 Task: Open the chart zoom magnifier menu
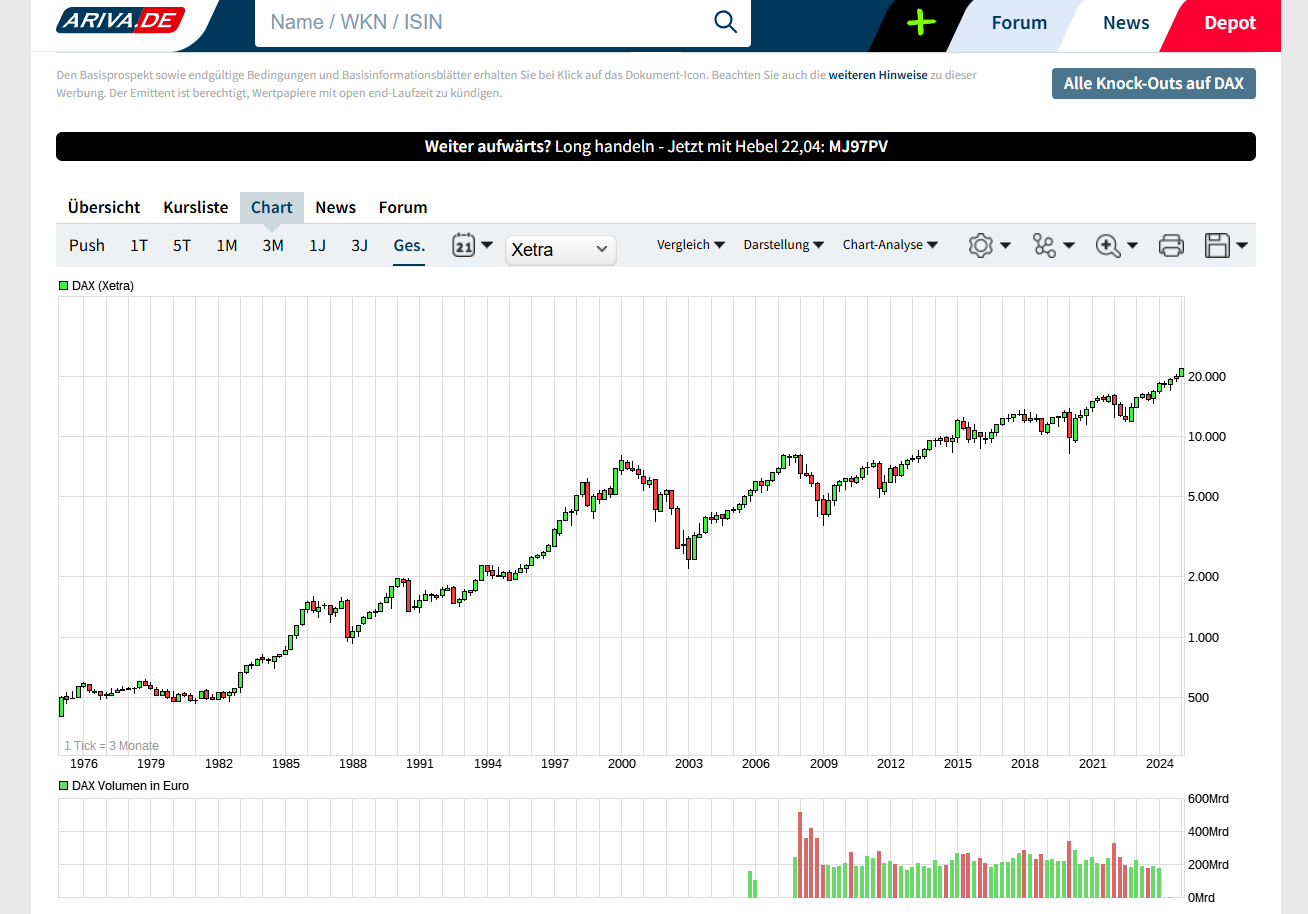[x=1117, y=245]
